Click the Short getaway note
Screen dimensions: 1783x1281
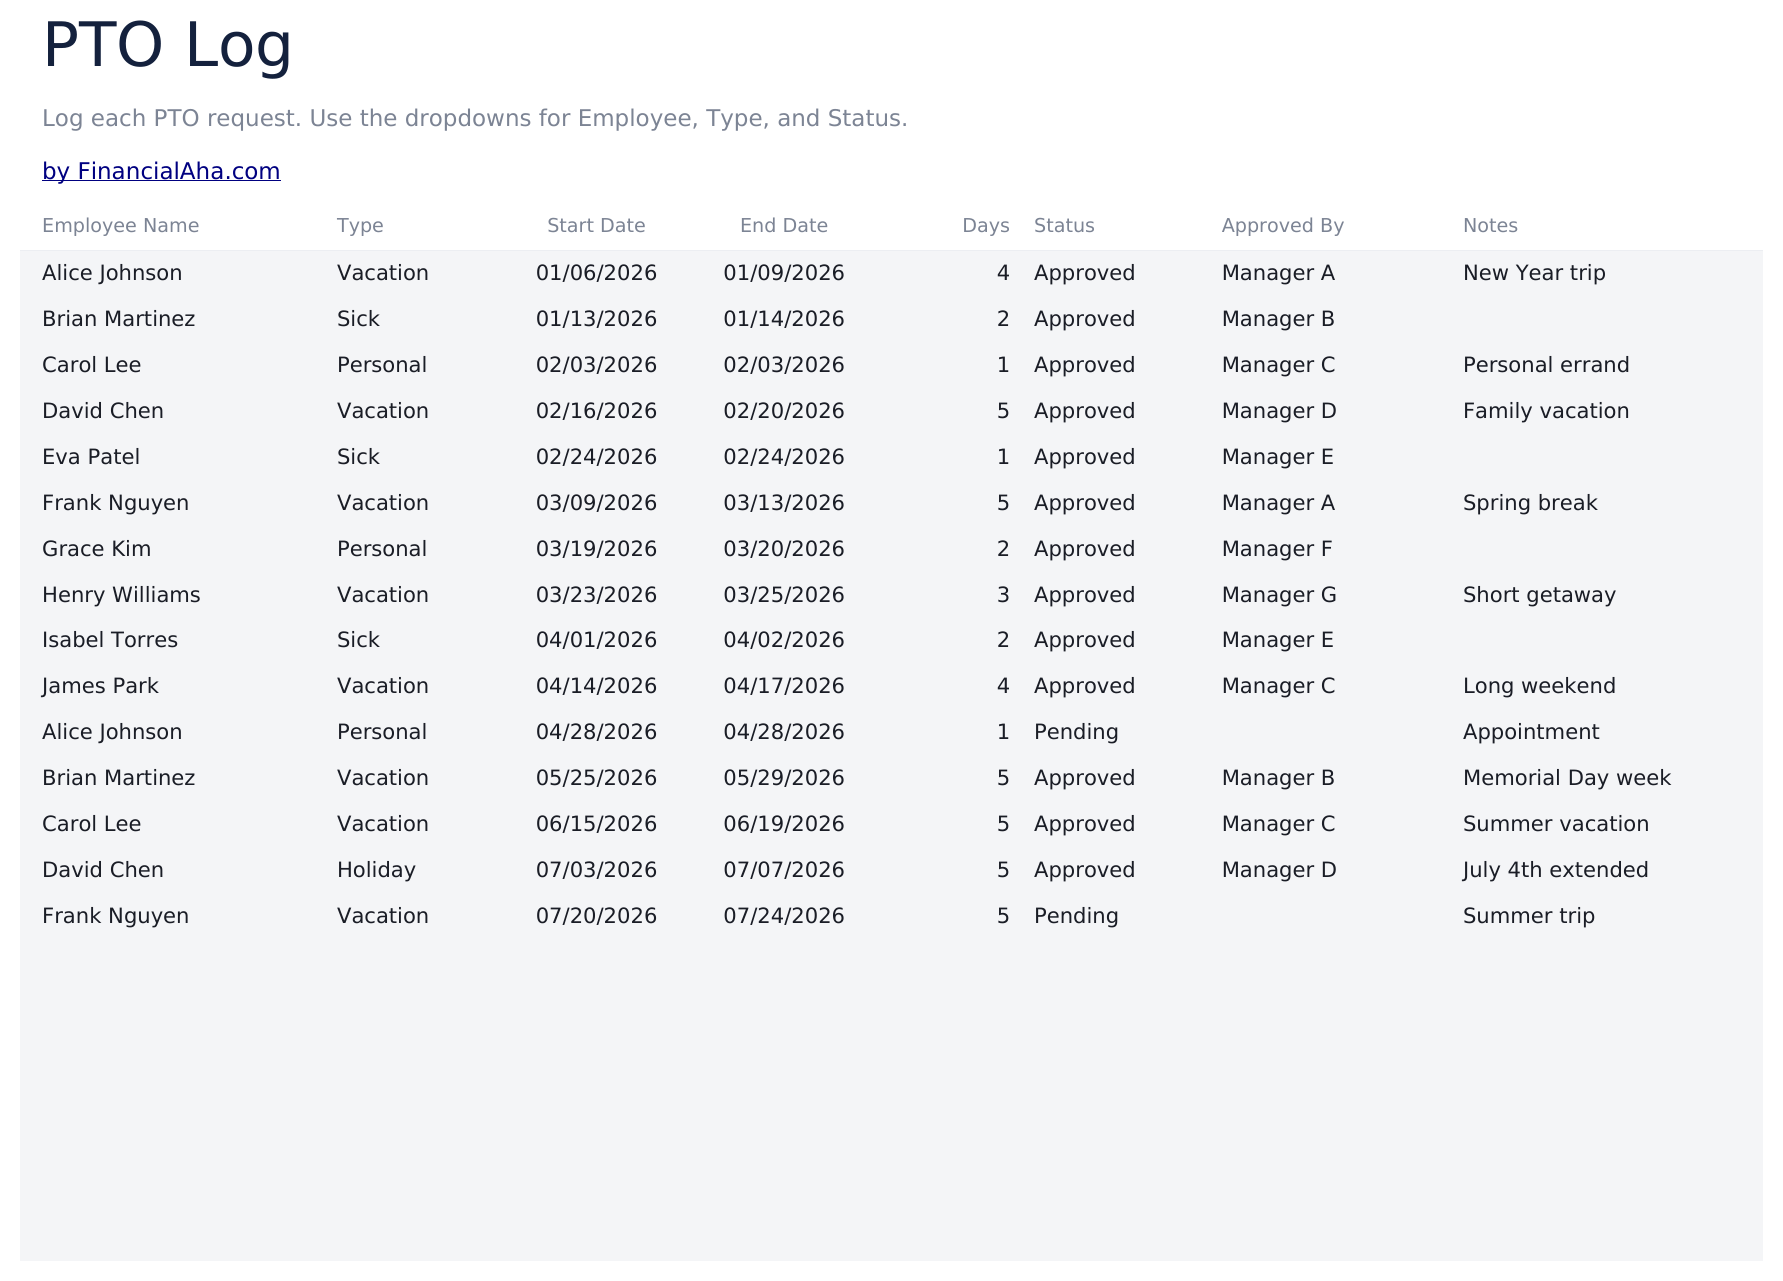[x=1539, y=595]
